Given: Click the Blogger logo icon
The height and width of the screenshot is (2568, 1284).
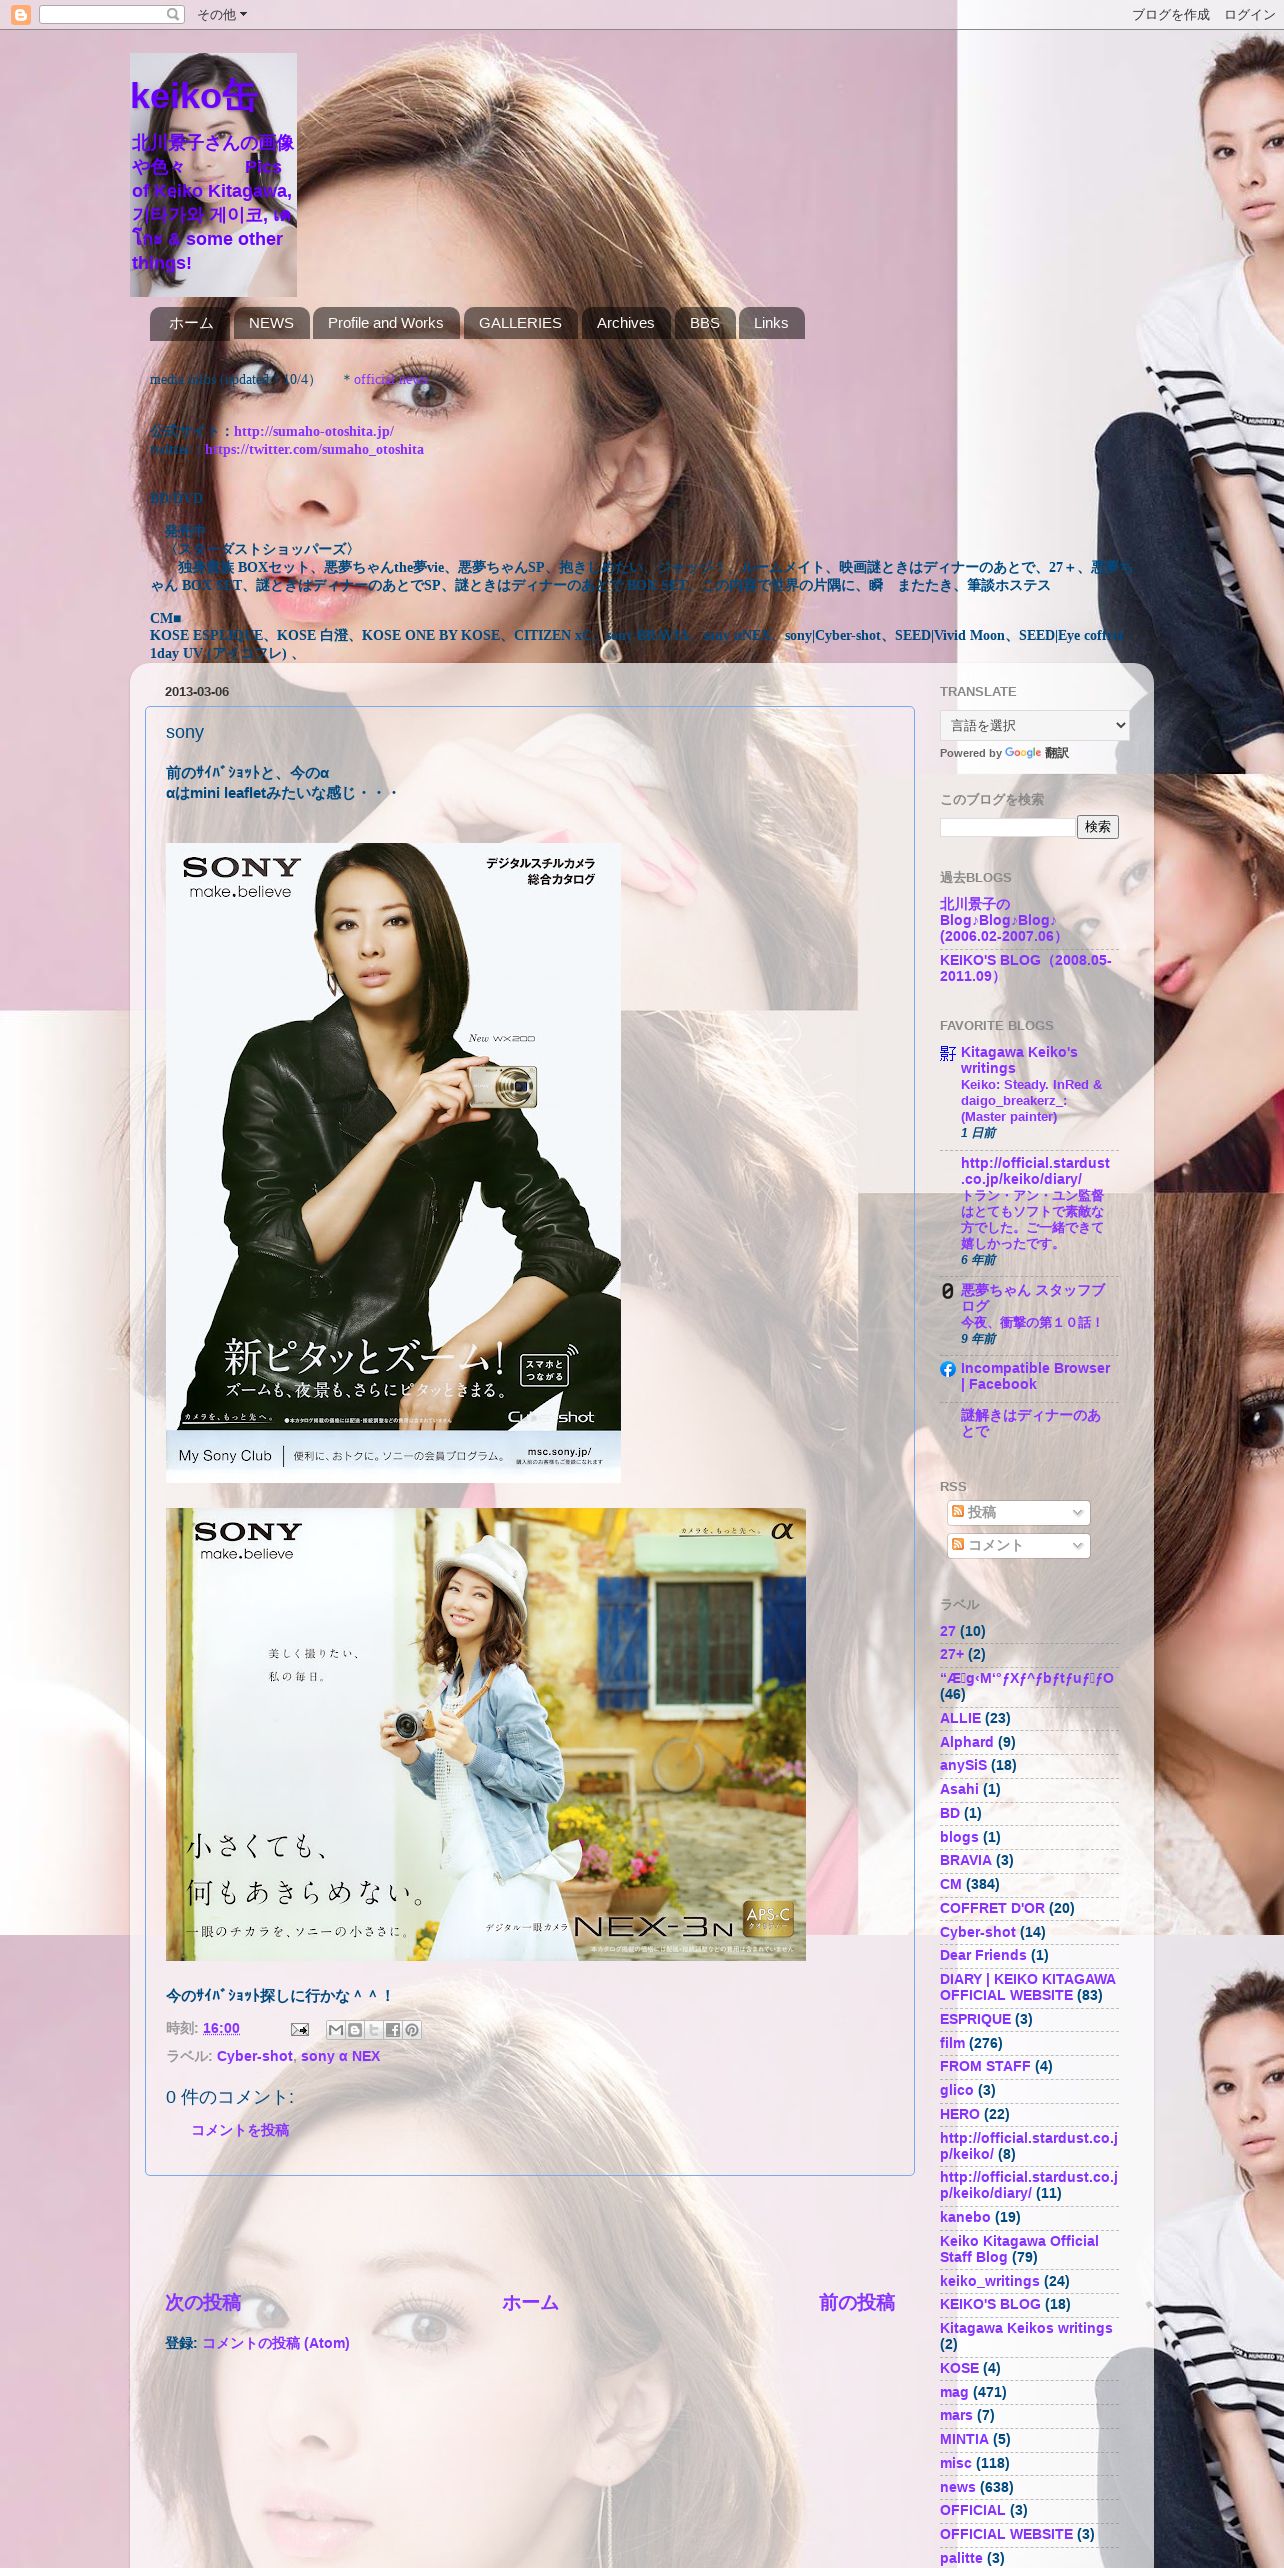Looking at the screenshot, I should [20, 15].
